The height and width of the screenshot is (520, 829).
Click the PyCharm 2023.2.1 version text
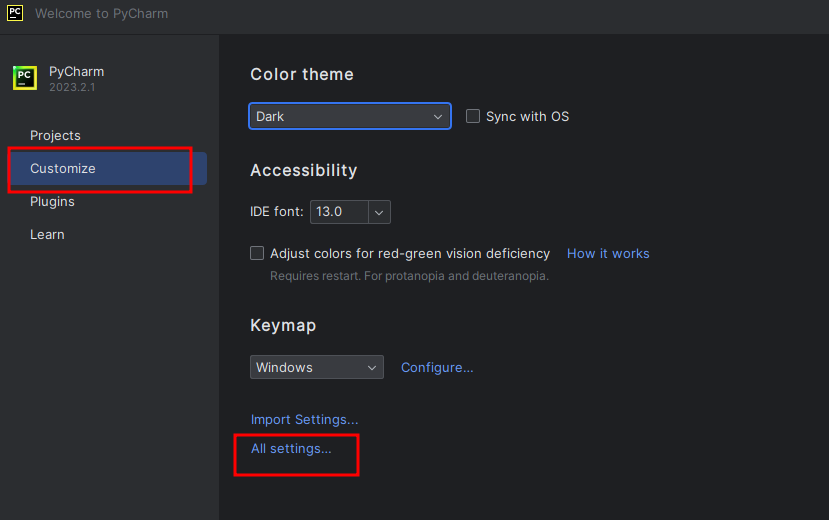click(x=72, y=87)
